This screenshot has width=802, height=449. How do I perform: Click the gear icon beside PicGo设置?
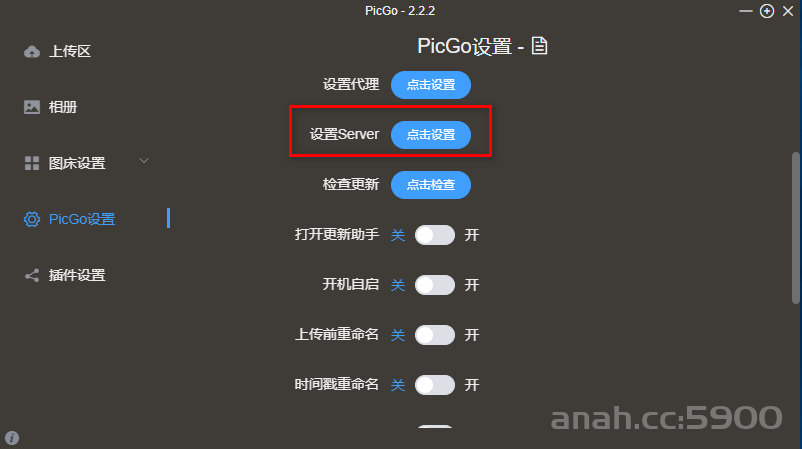(x=32, y=219)
